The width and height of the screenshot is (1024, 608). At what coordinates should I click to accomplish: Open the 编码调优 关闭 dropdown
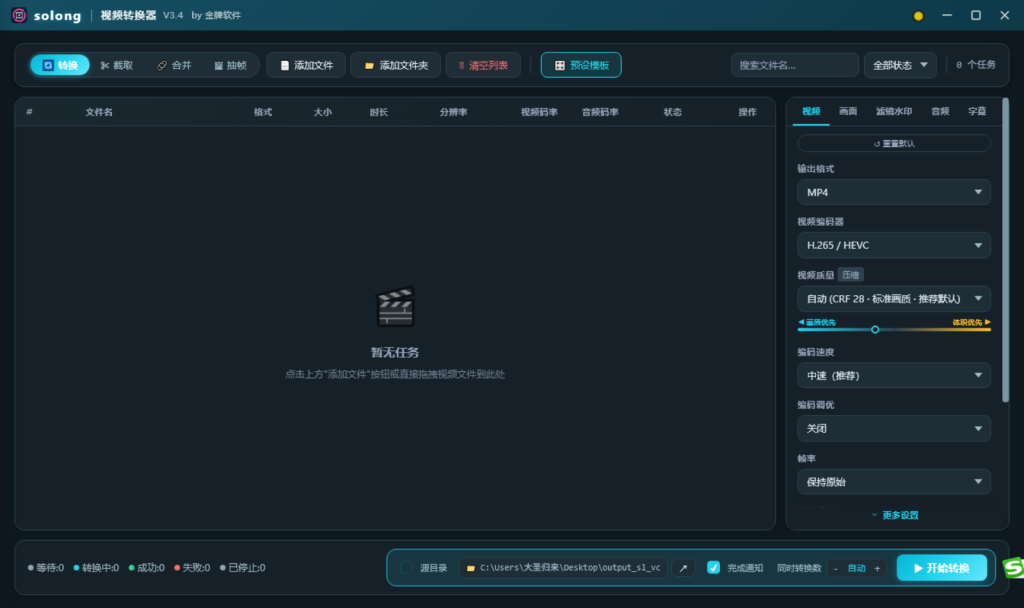click(x=894, y=428)
